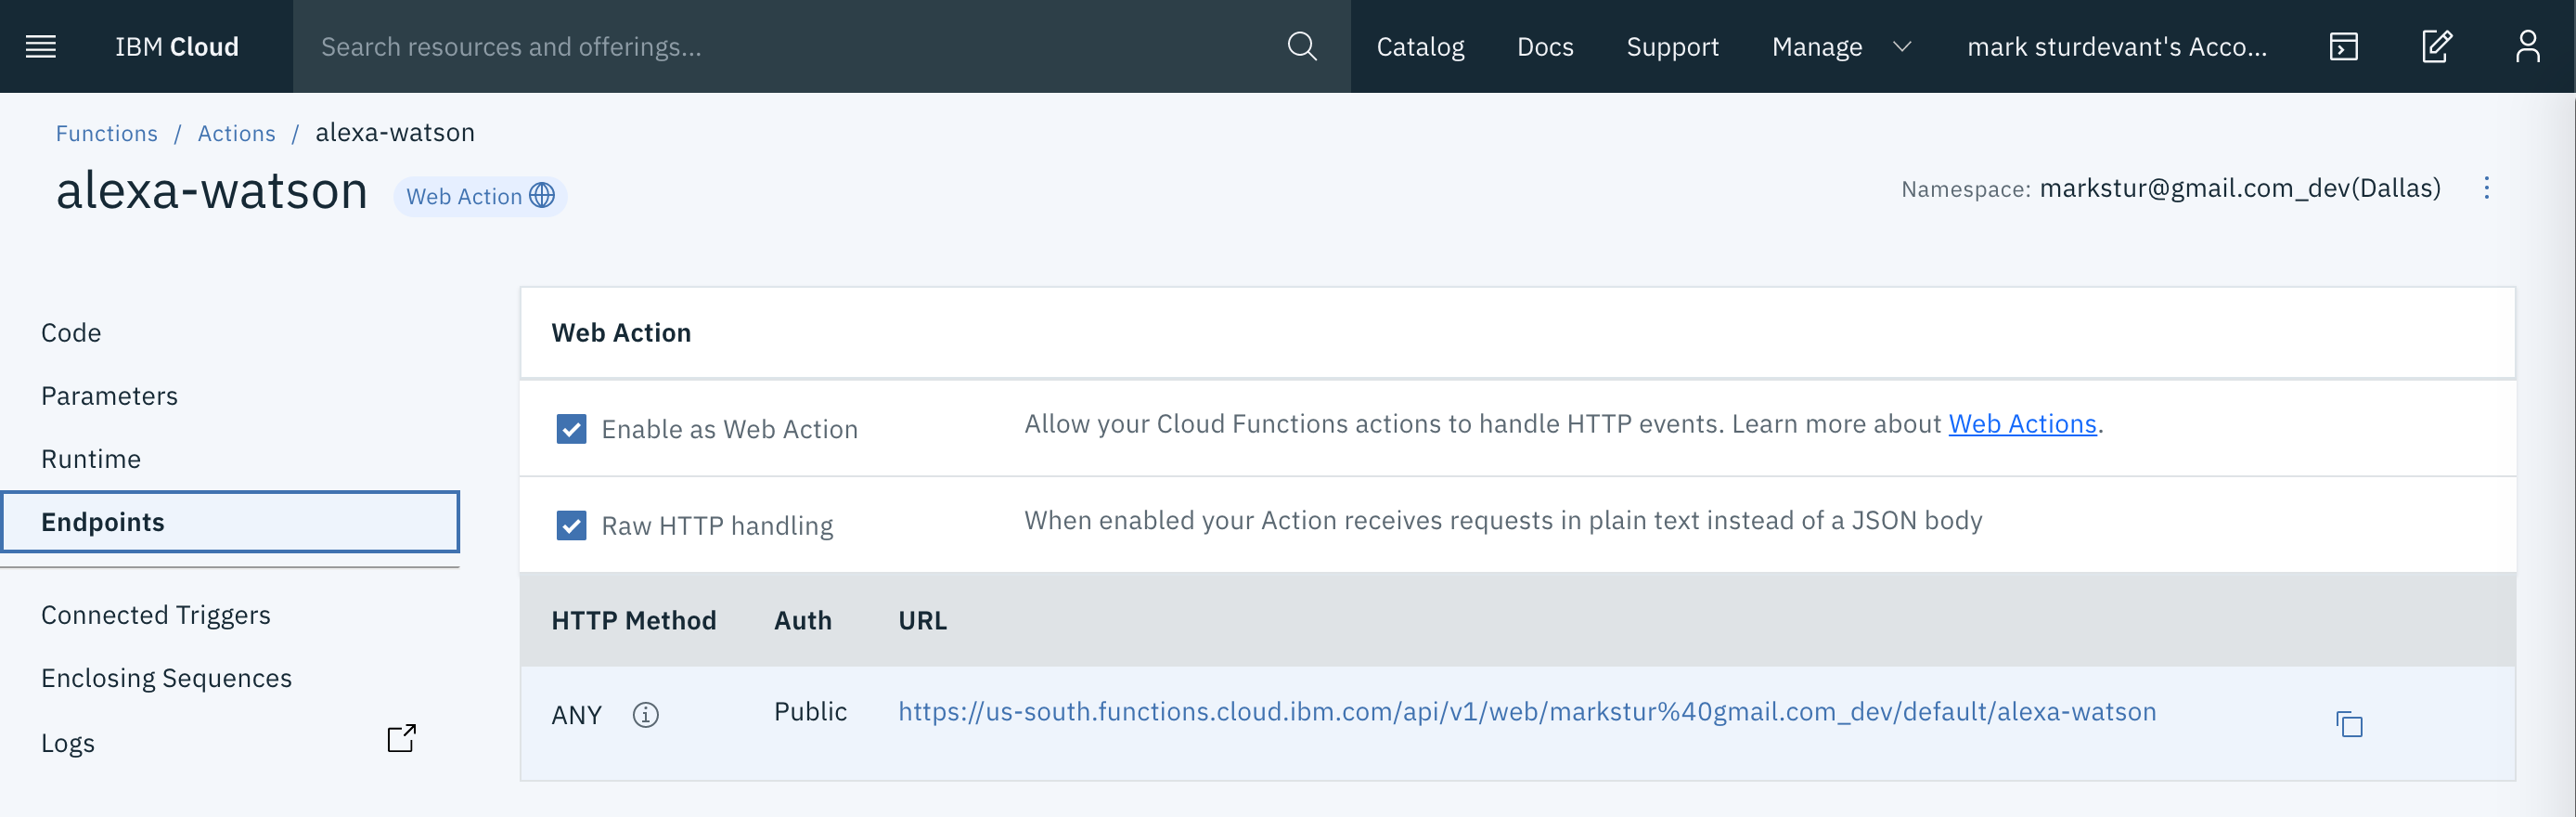Copy the web action URL
Viewport: 2576px width, 817px height.
point(2349,724)
